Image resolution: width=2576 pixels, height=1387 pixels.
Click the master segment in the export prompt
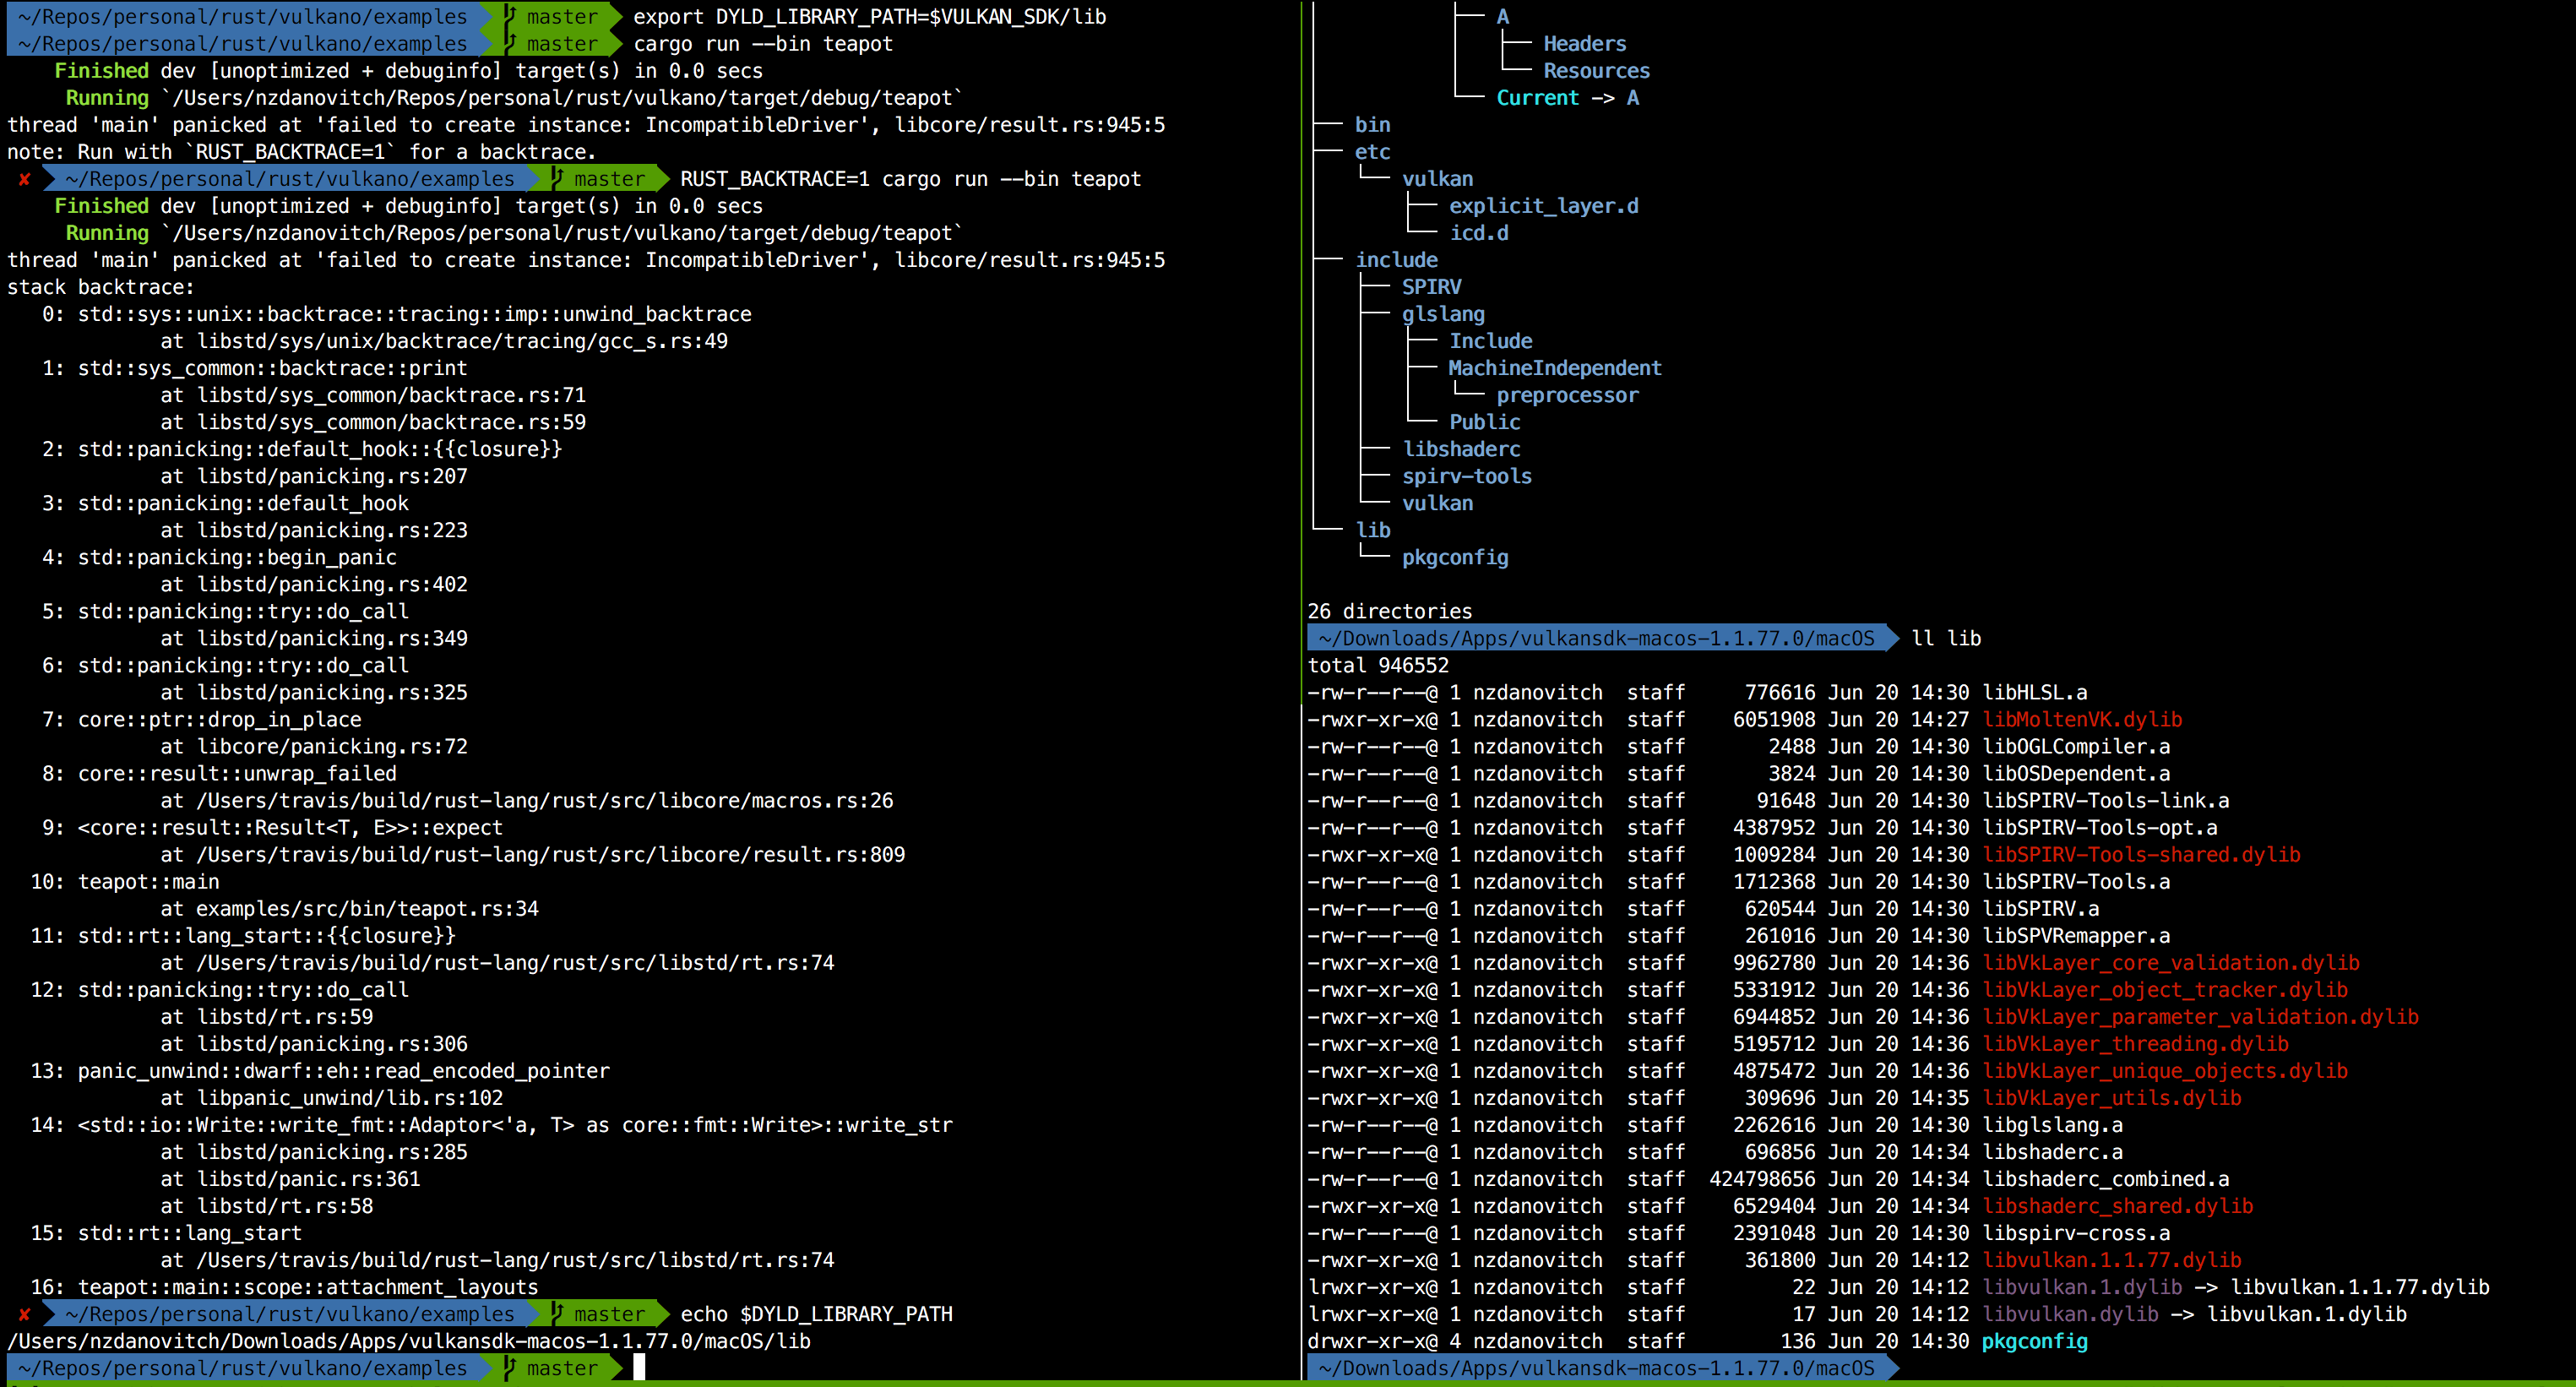coord(560,16)
